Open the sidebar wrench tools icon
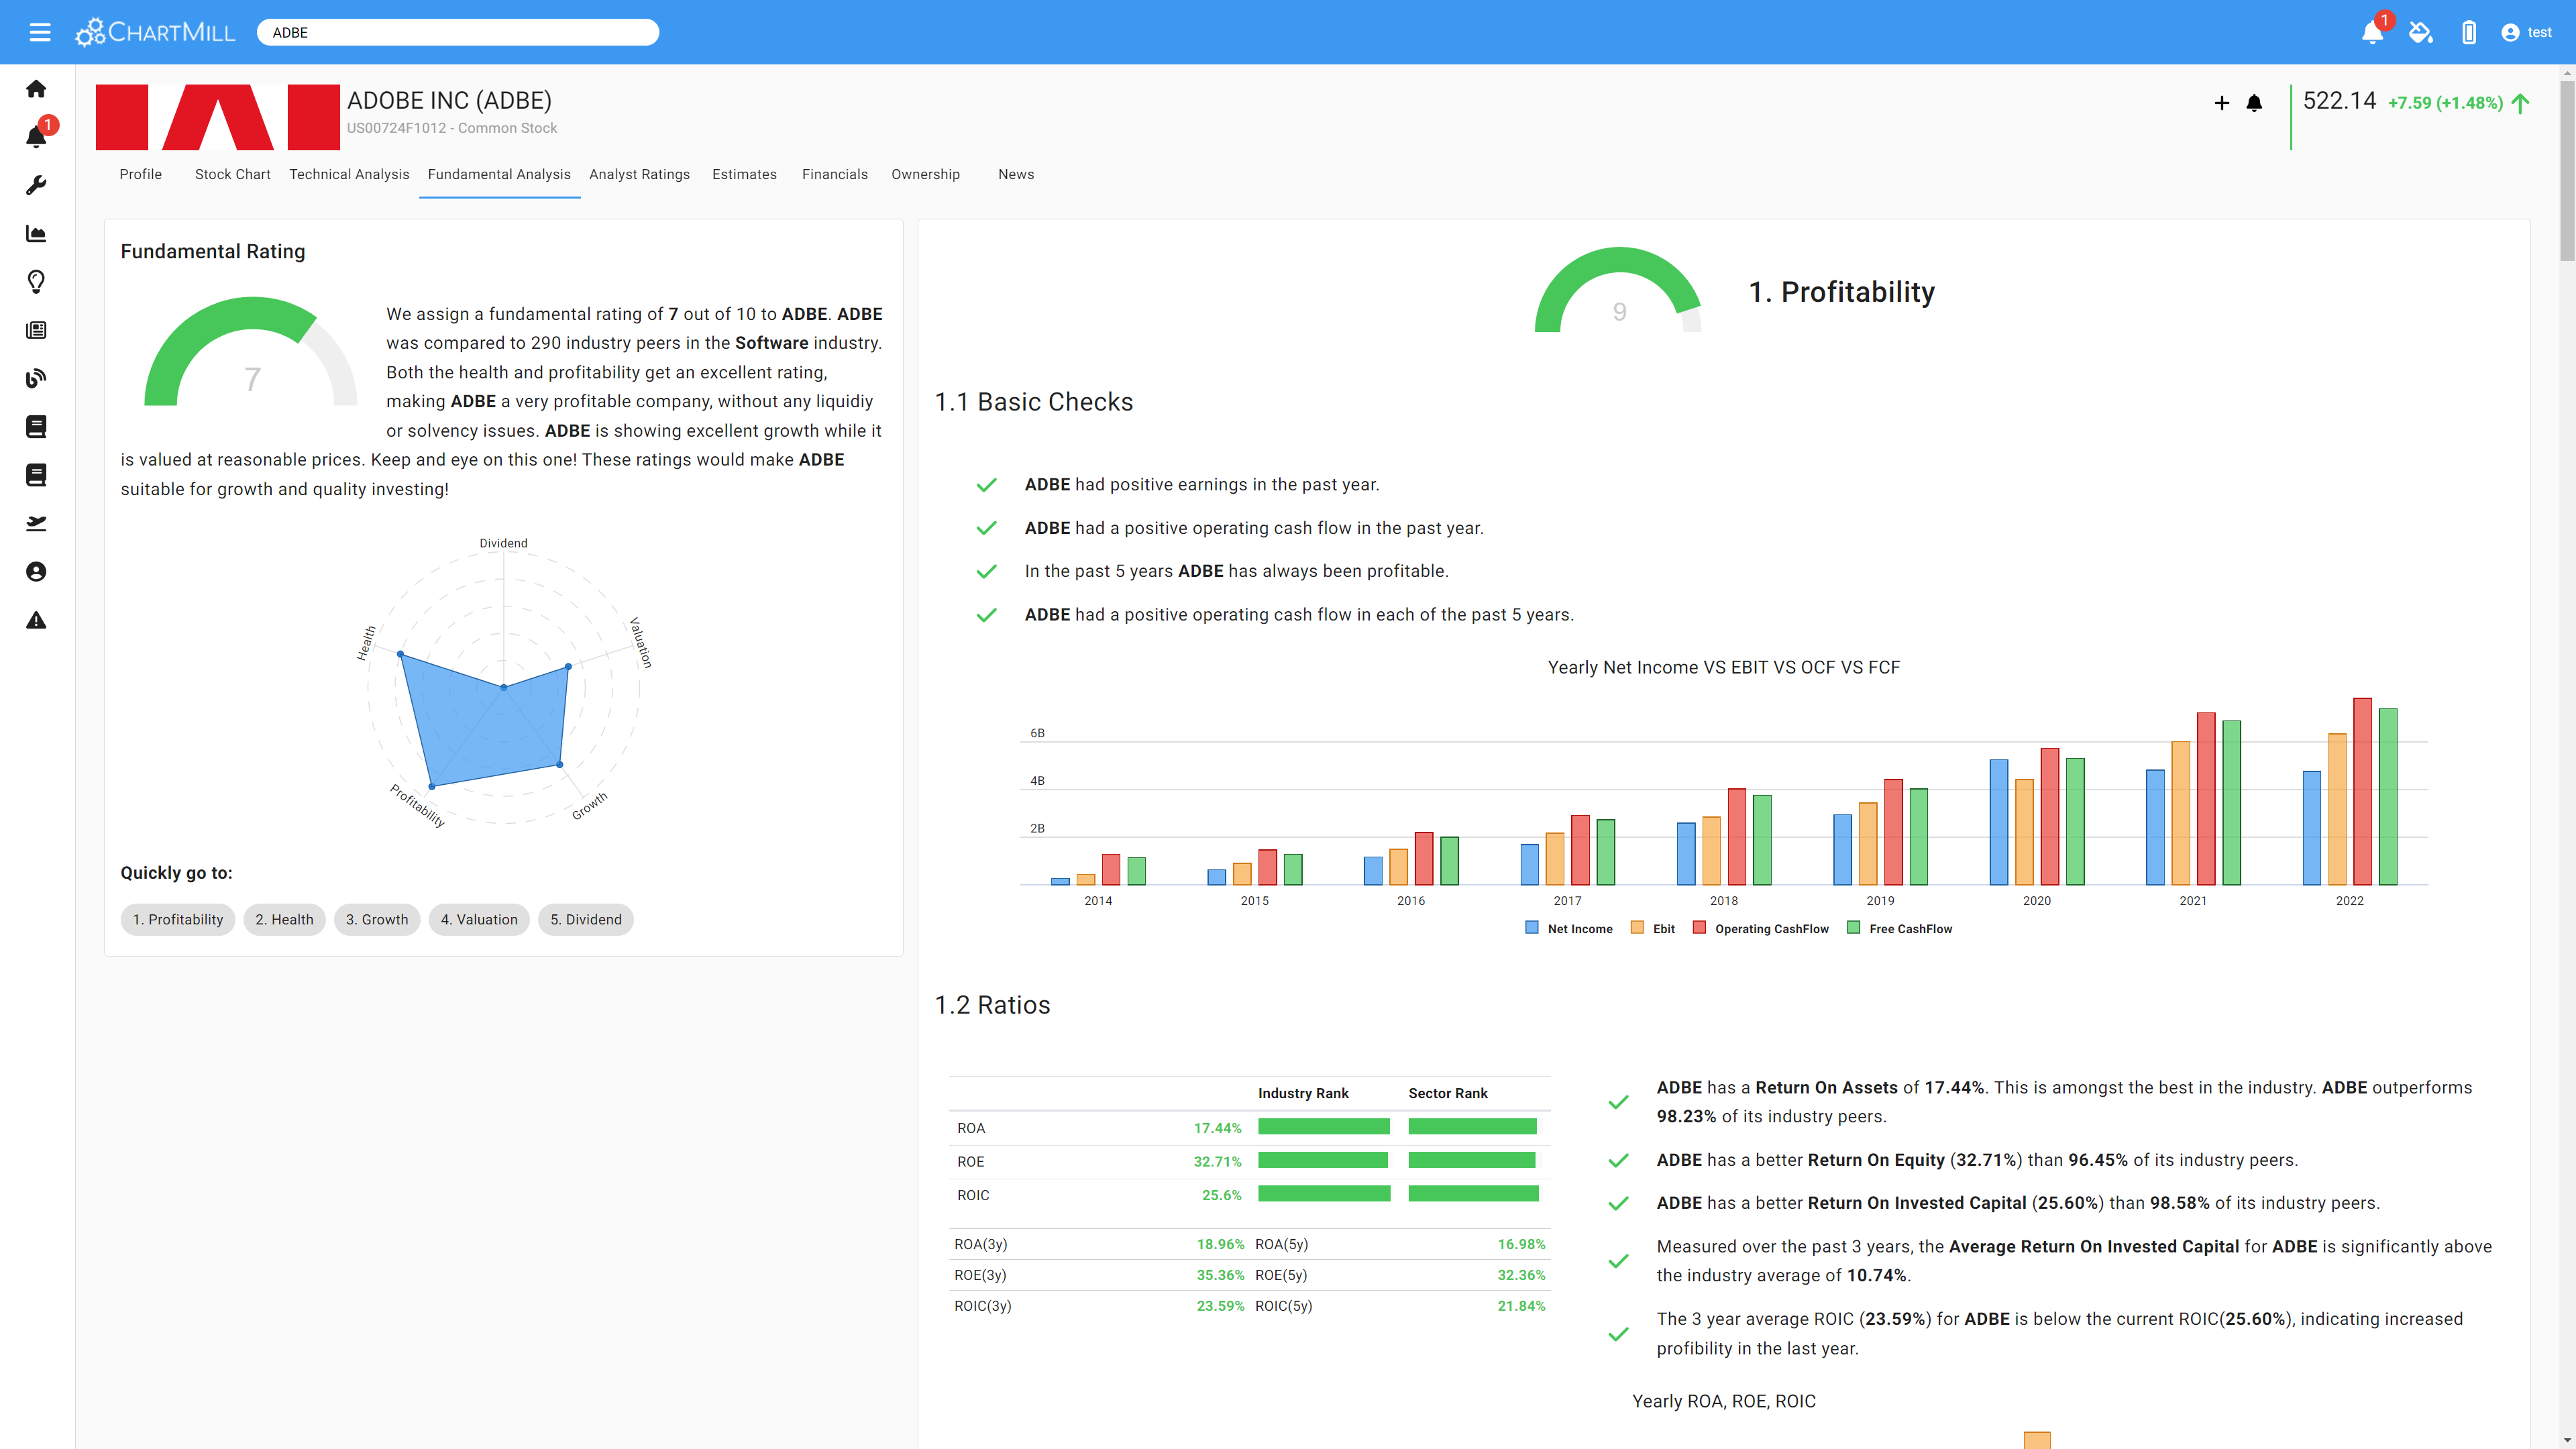 (36, 185)
